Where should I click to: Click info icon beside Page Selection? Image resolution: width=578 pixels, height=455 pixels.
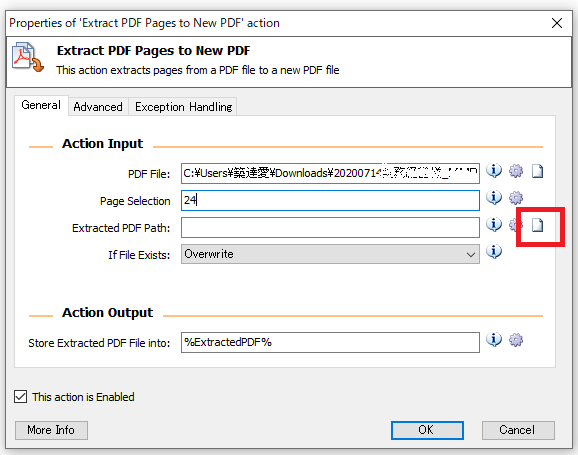click(494, 198)
